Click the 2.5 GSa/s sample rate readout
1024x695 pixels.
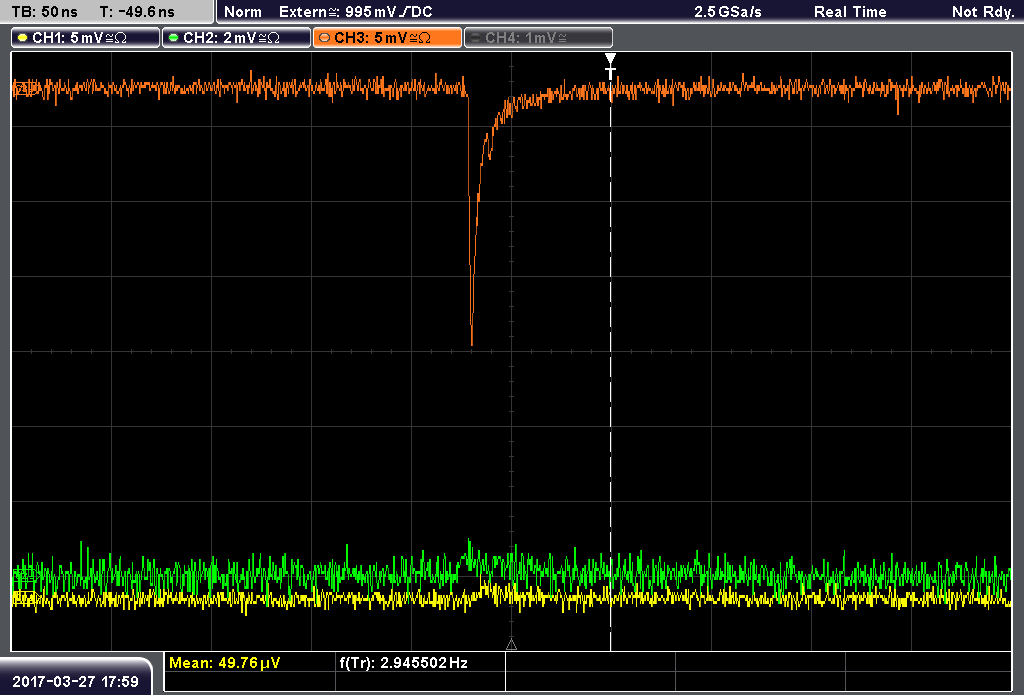coord(728,12)
